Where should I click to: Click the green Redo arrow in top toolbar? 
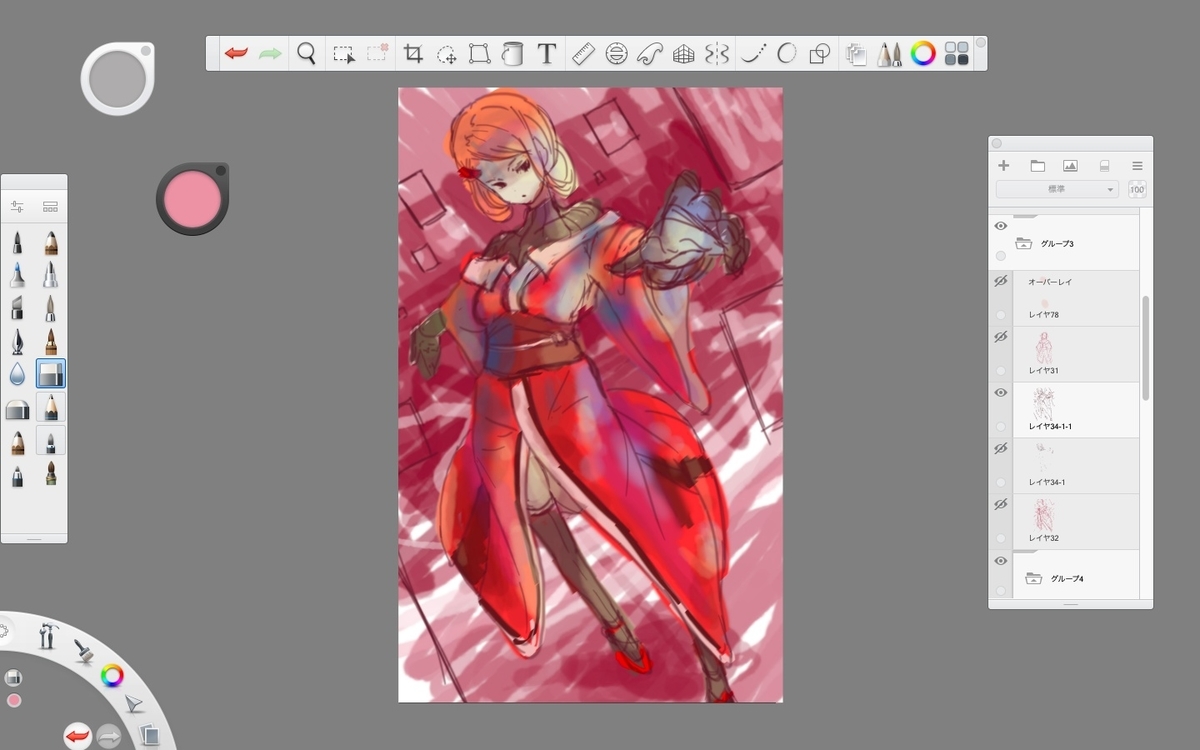coord(270,53)
